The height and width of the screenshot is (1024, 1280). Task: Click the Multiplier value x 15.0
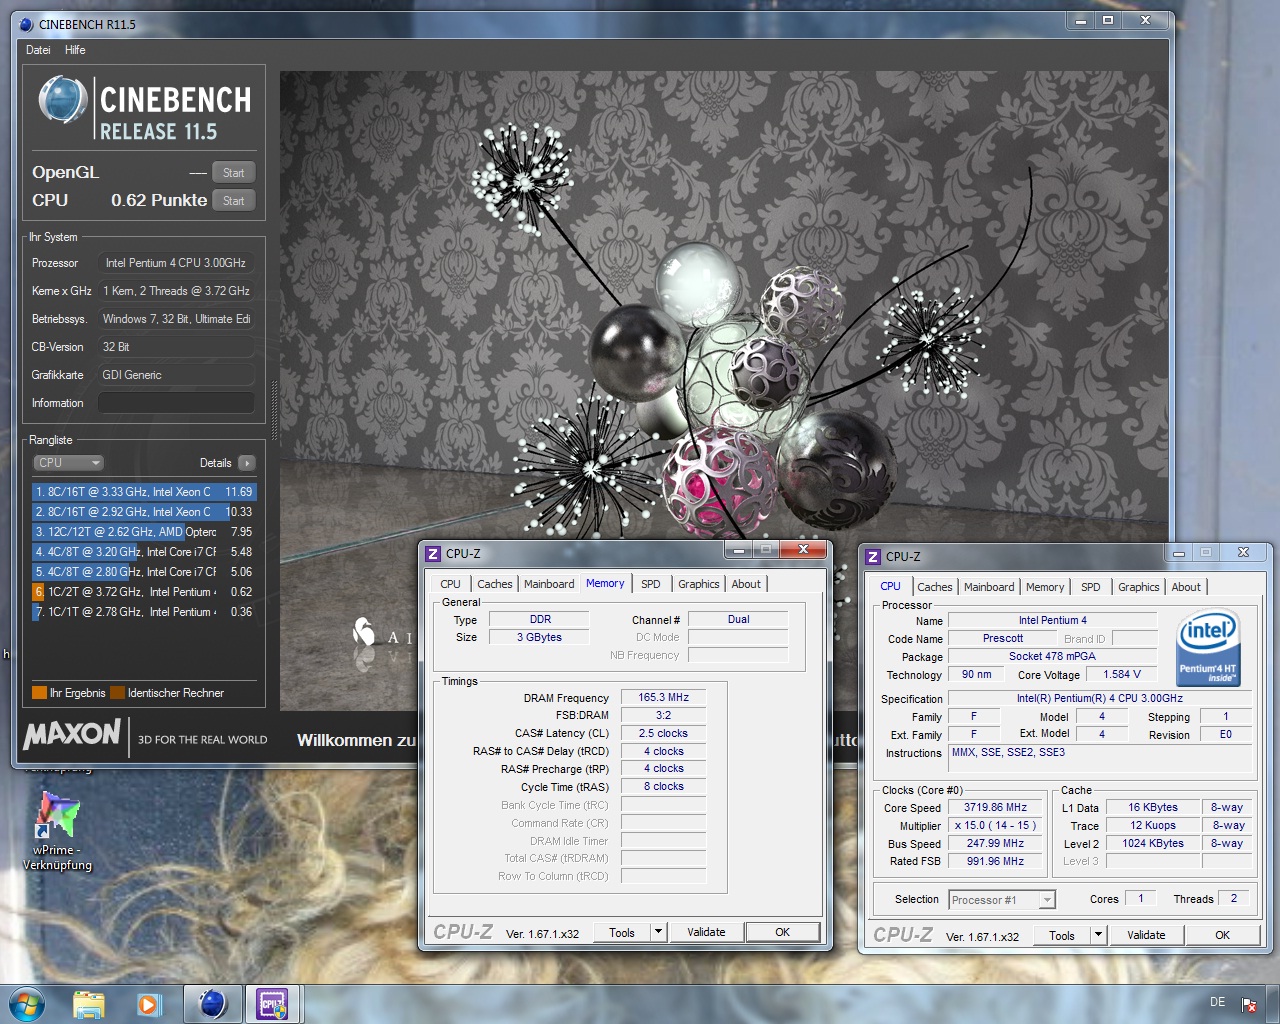tap(995, 826)
